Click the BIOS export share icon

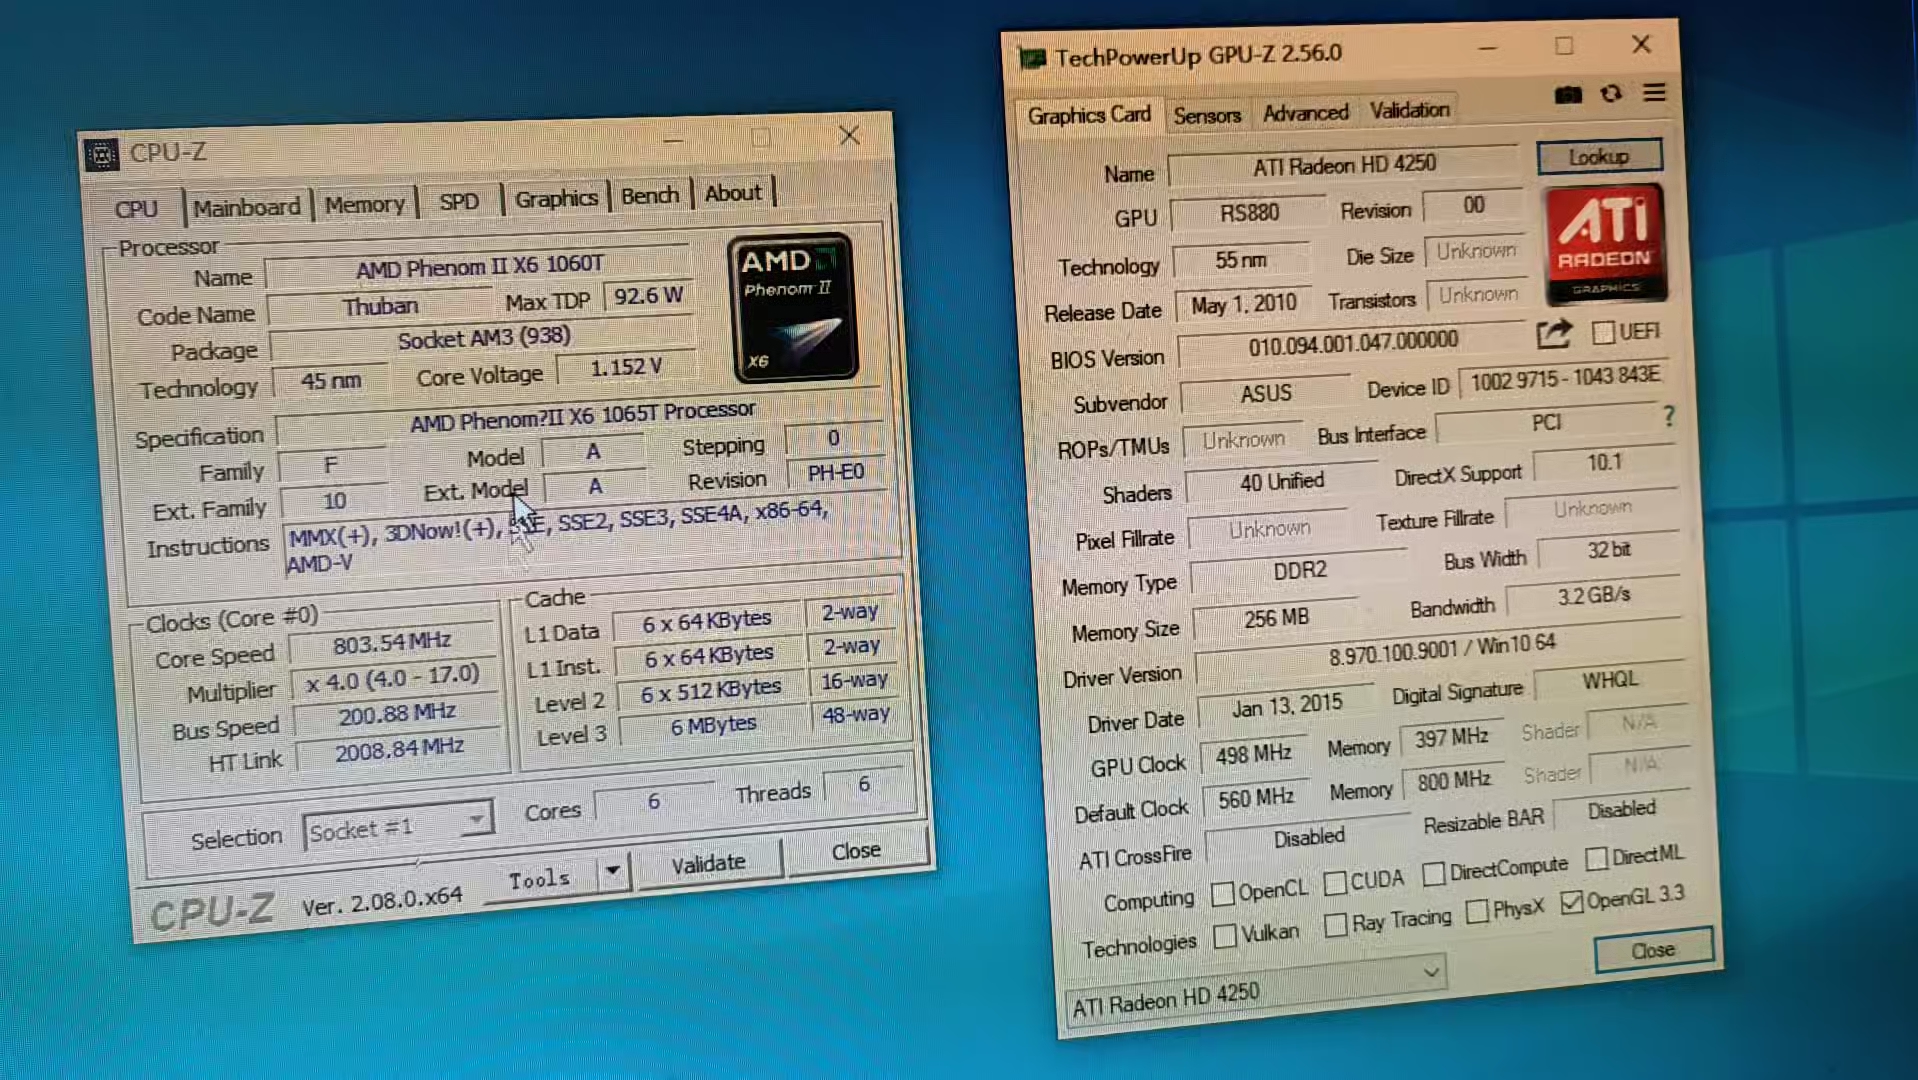1554,333
